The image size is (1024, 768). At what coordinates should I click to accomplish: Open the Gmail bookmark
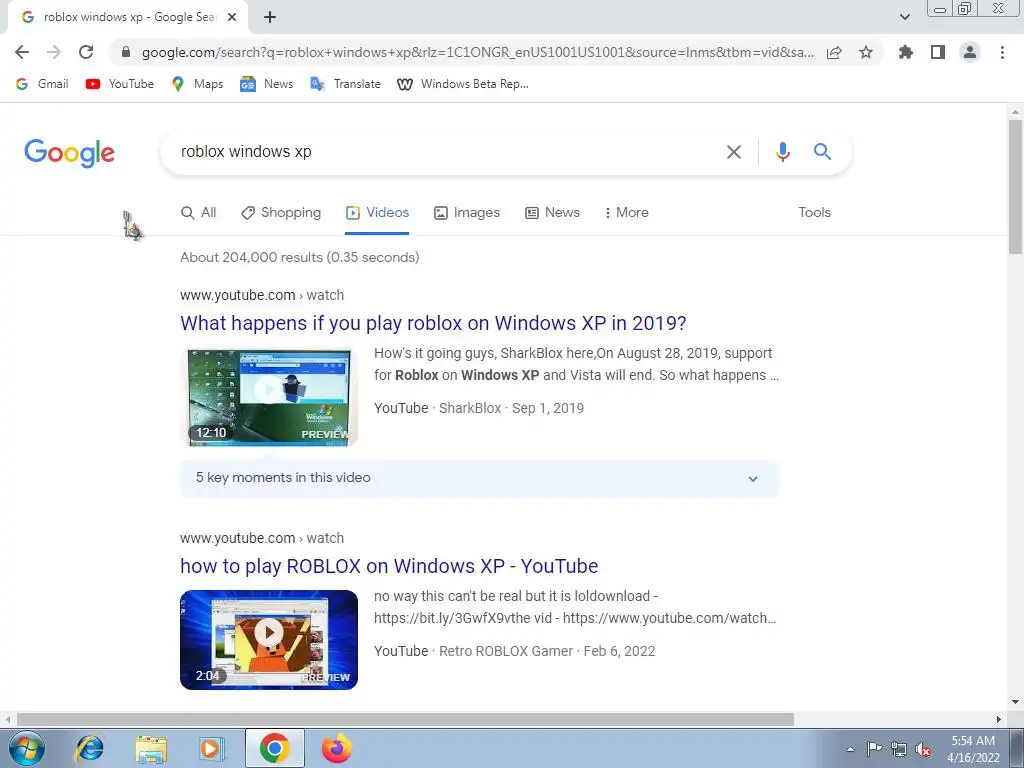(x=42, y=84)
